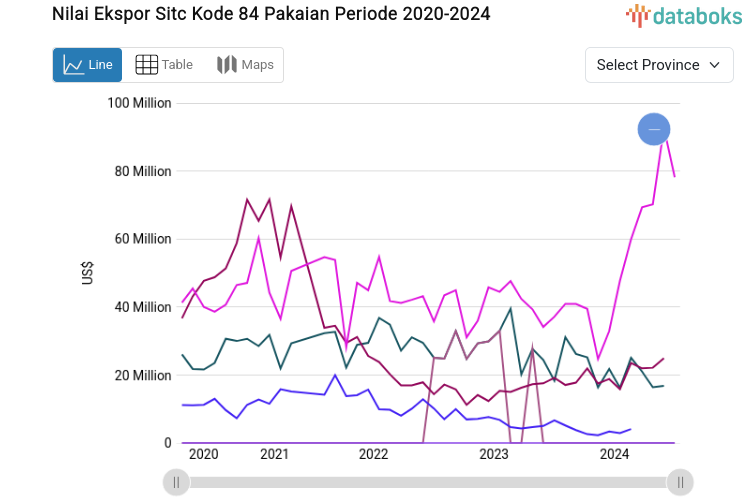Click the table grid icon

coord(146,65)
